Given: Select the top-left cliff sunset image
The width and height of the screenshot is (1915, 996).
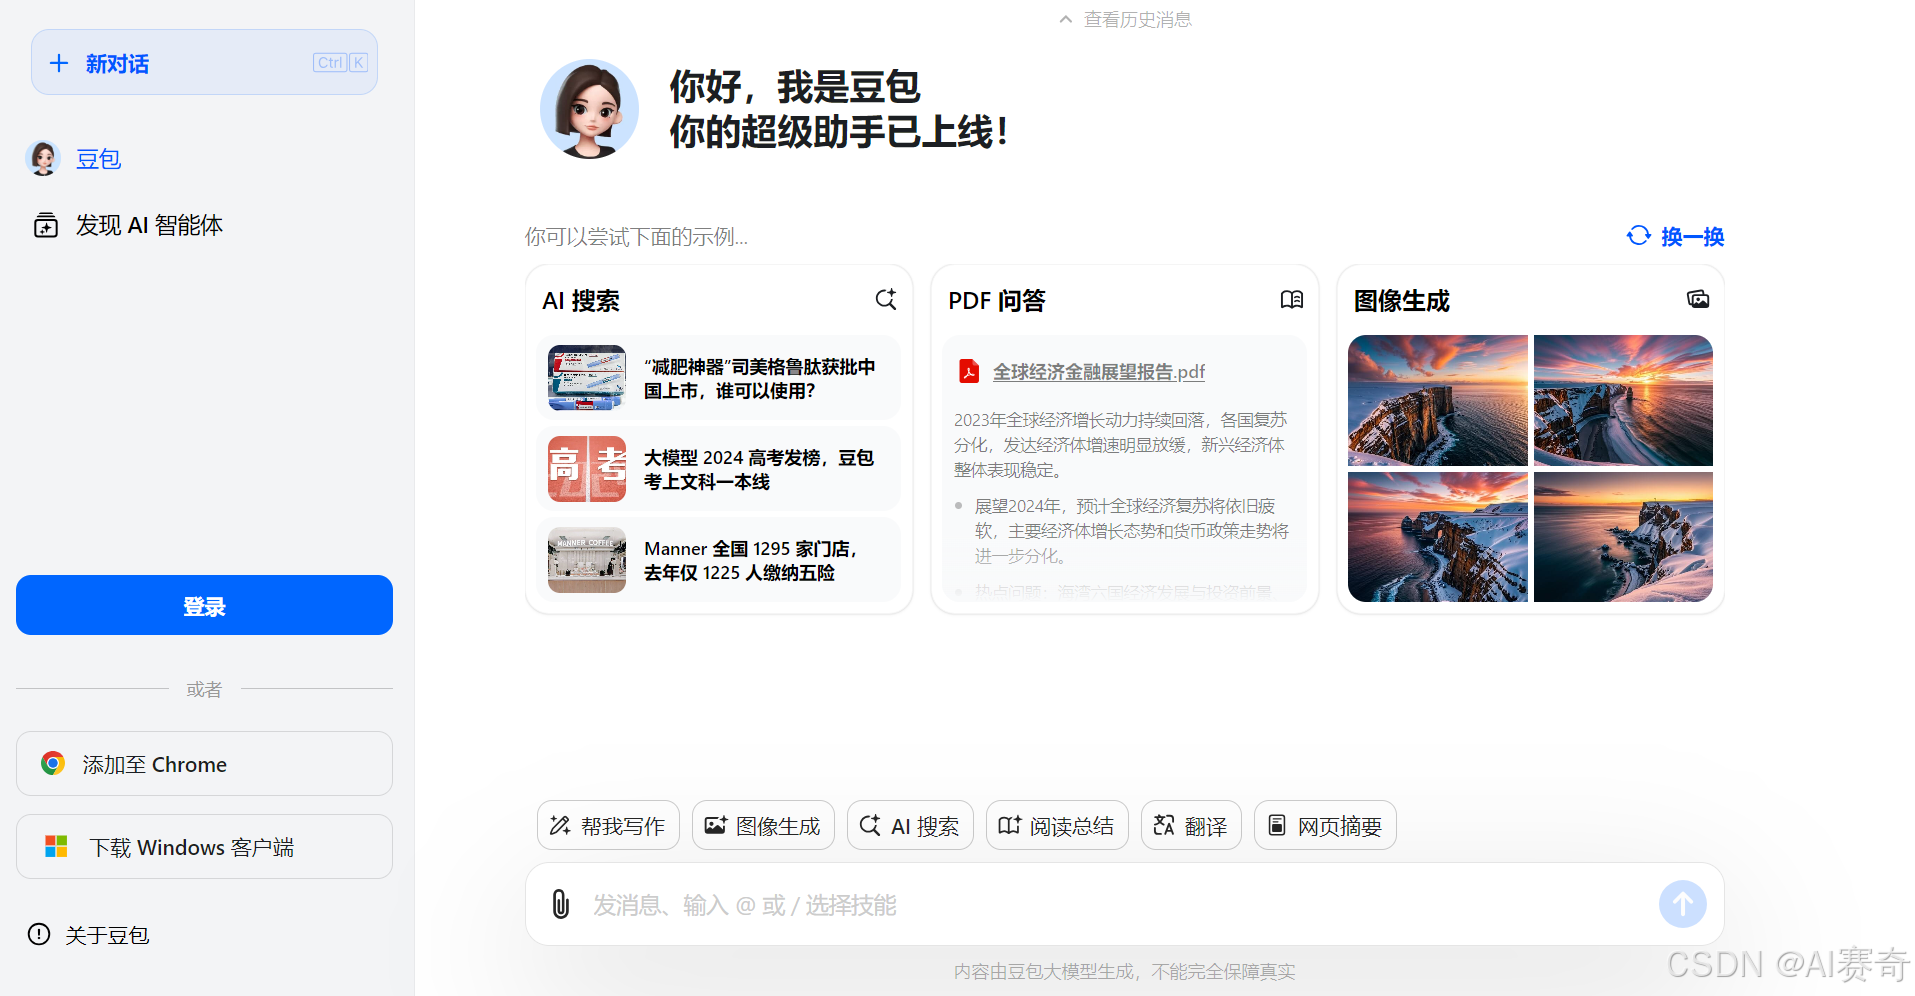Looking at the screenshot, I should (1438, 400).
